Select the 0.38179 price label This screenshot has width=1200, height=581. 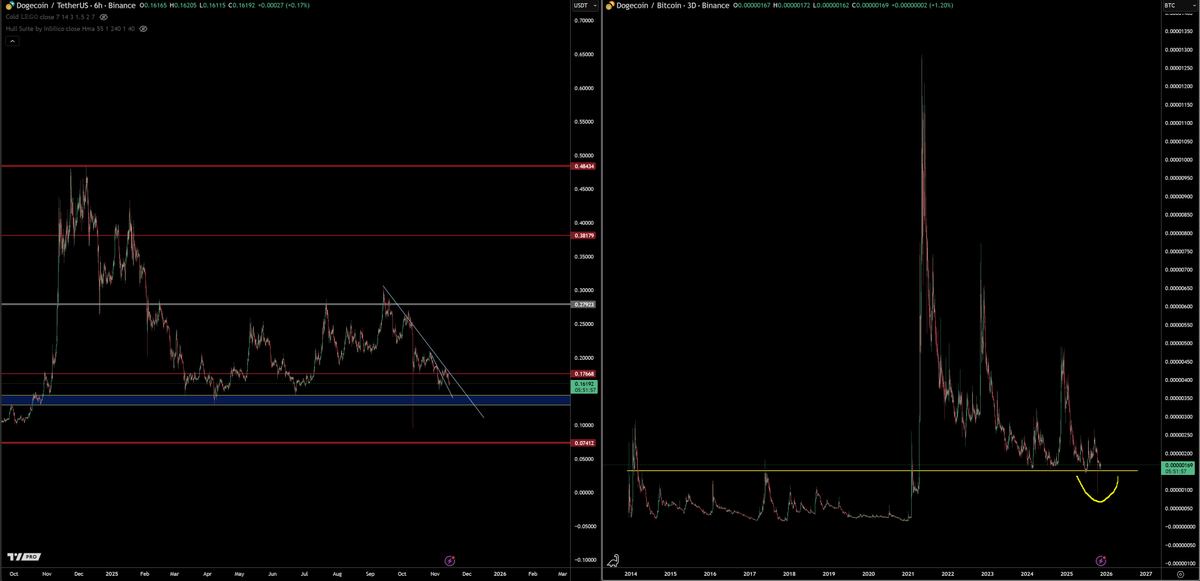pos(584,235)
